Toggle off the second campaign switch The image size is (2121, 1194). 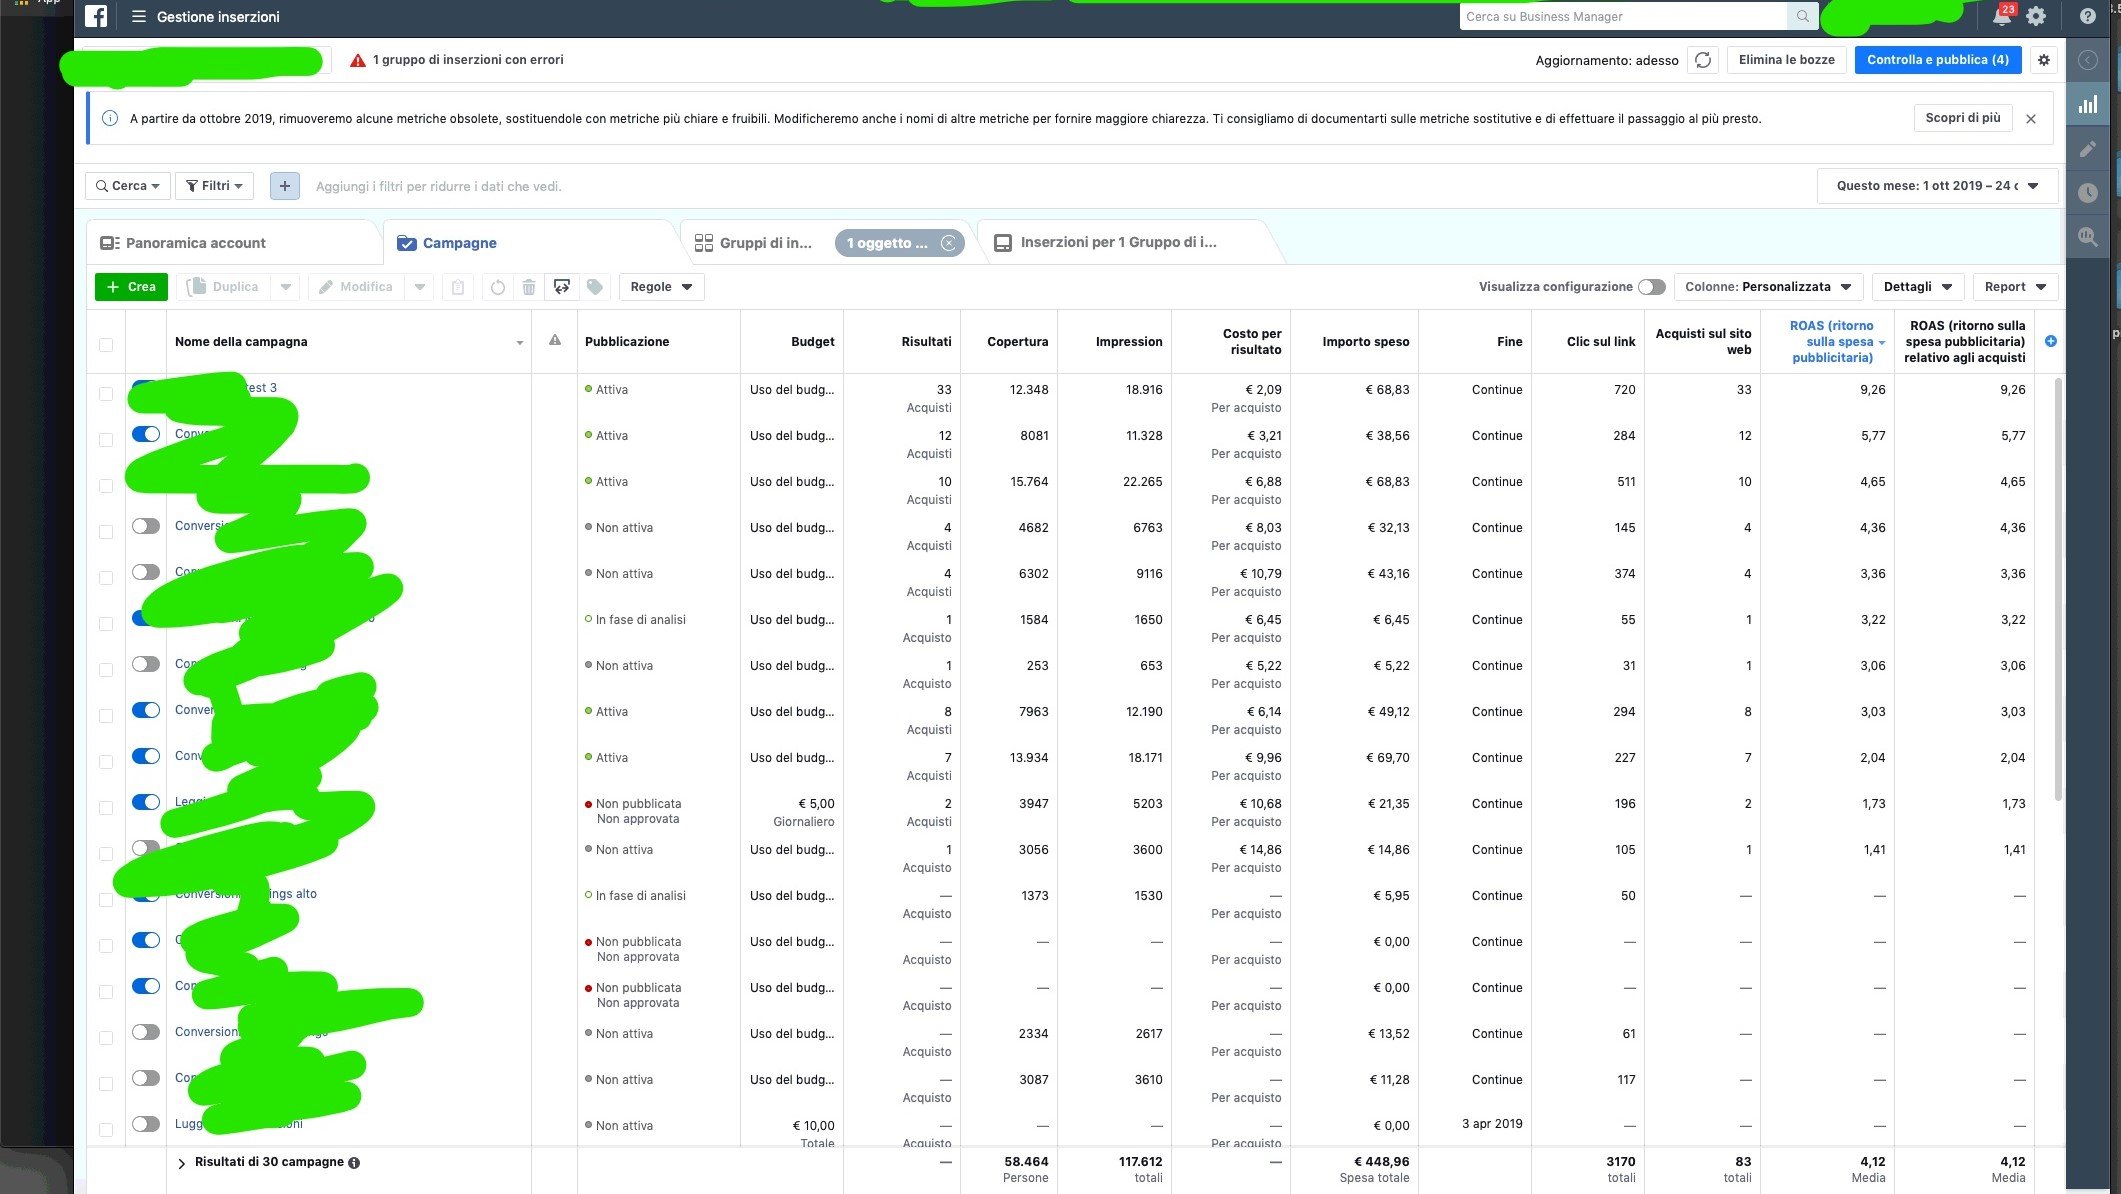pyautogui.click(x=146, y=434)
